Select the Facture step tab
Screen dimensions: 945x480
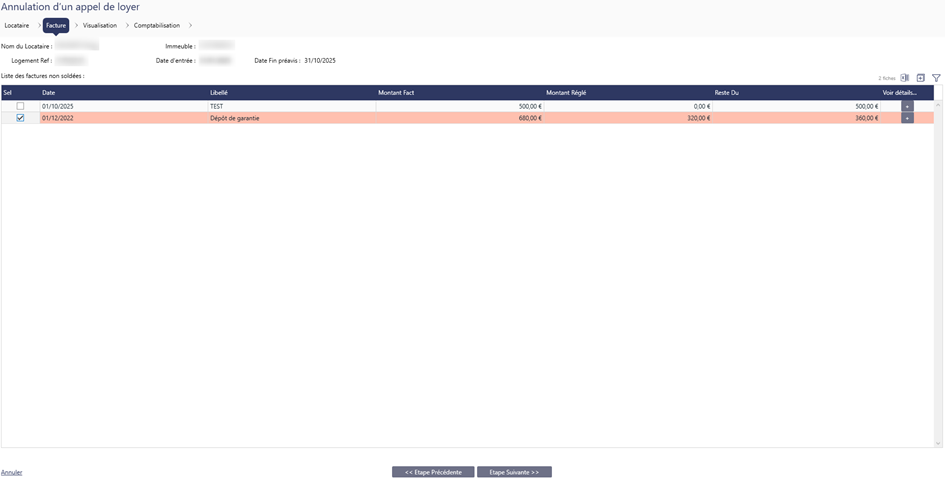[56, 25]
